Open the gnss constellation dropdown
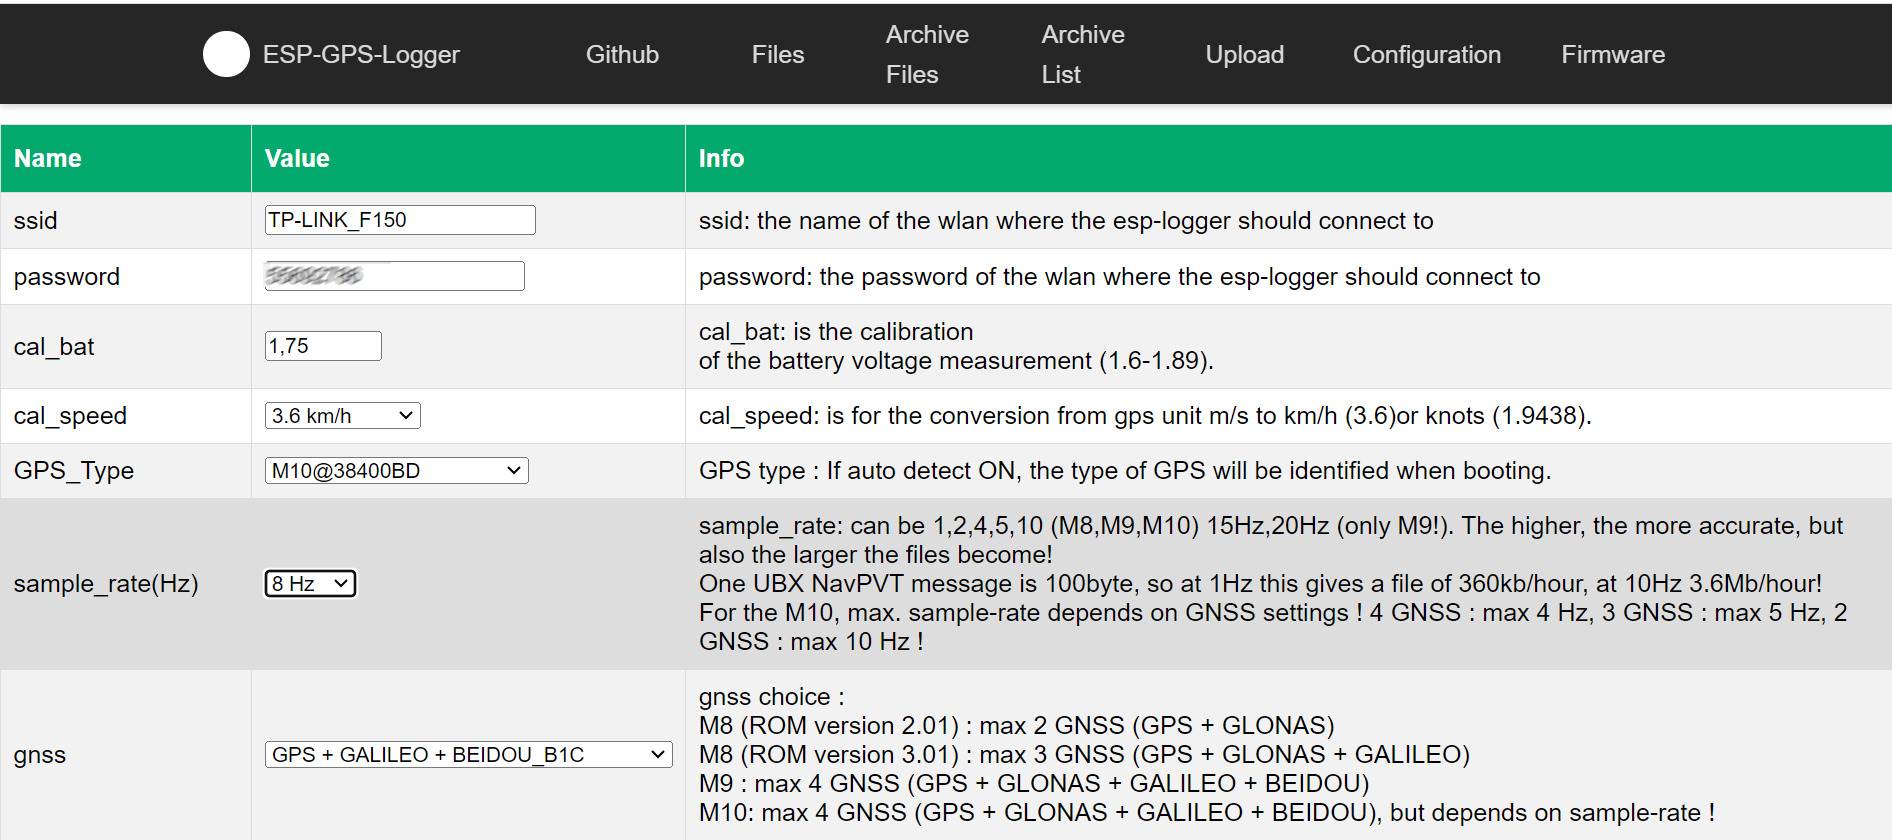This screenshot has width=1892, height=840. [468, 755]
